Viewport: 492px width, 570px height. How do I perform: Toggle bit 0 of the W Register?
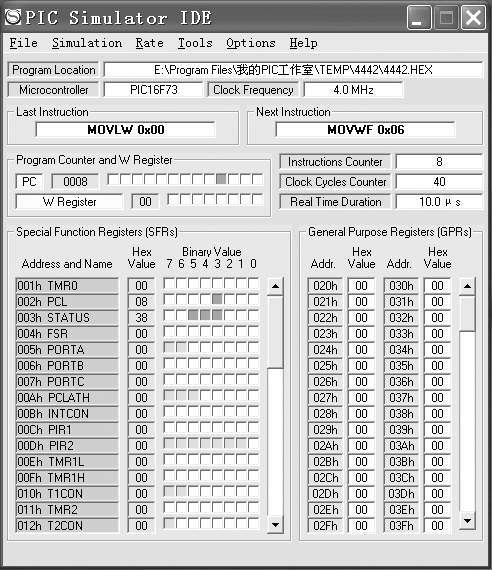(257, 199)
